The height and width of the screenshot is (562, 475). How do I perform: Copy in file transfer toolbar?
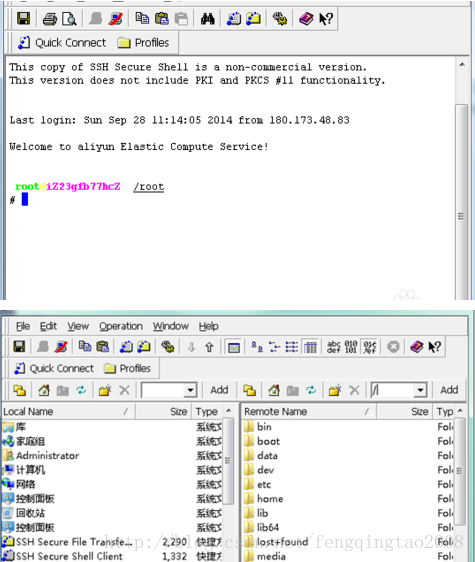pos(85,347)
